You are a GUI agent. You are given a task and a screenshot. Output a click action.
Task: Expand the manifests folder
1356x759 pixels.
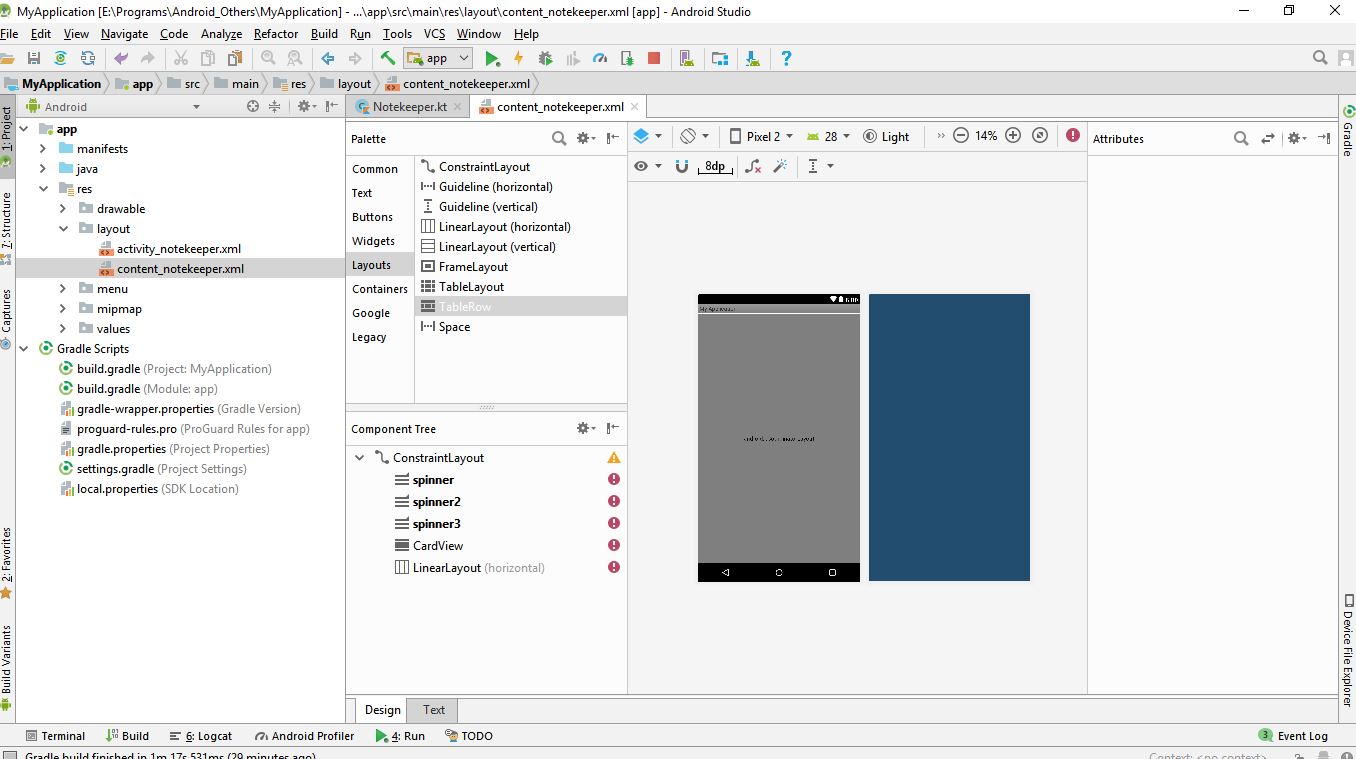[x=43, y=148]
